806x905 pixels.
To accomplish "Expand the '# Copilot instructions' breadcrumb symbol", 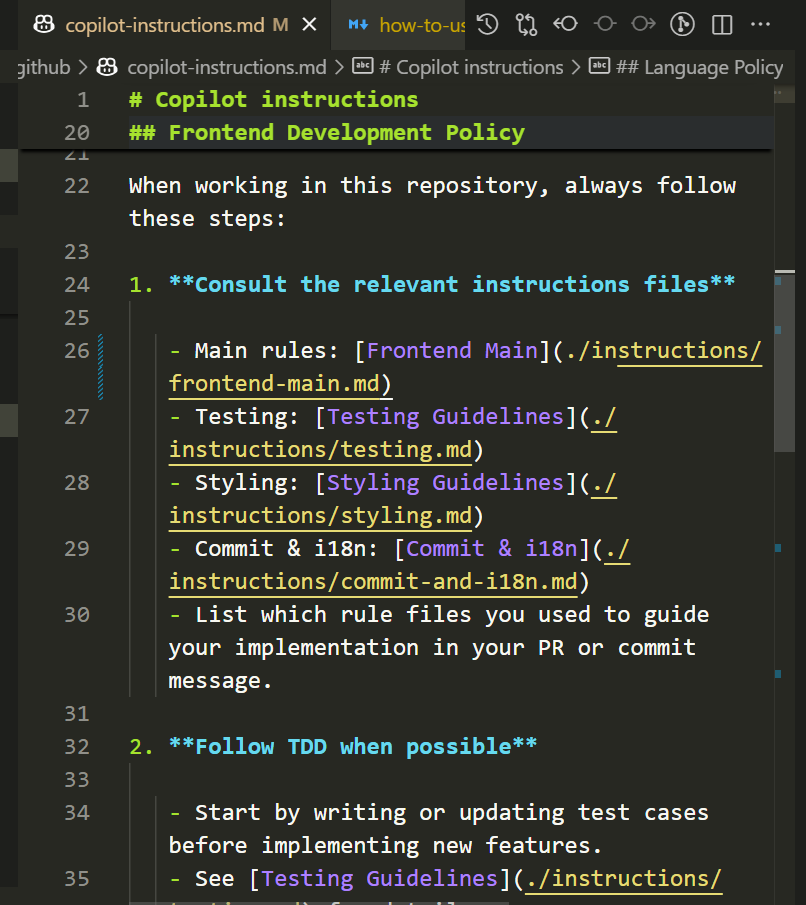I will point(468,67).
